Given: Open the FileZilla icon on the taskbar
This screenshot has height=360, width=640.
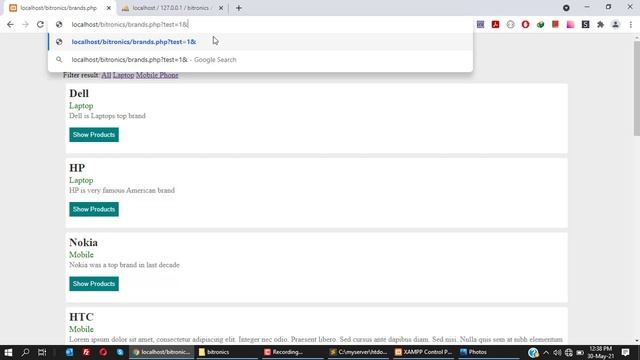Looking at the screenshot, I should click(86, 352).
